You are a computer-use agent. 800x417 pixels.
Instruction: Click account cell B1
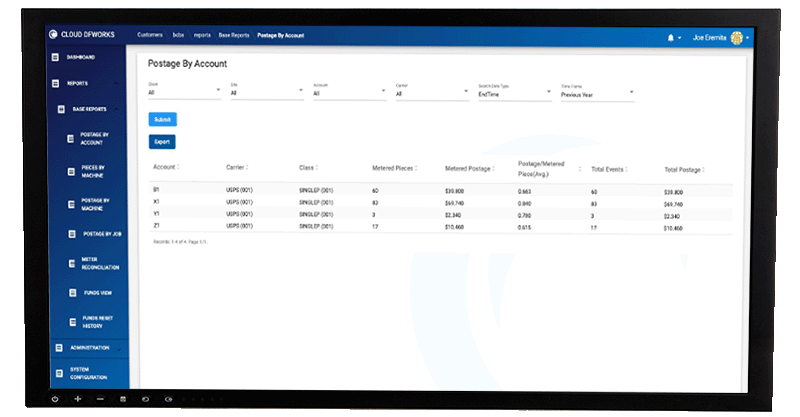click(x=156, y=189)
